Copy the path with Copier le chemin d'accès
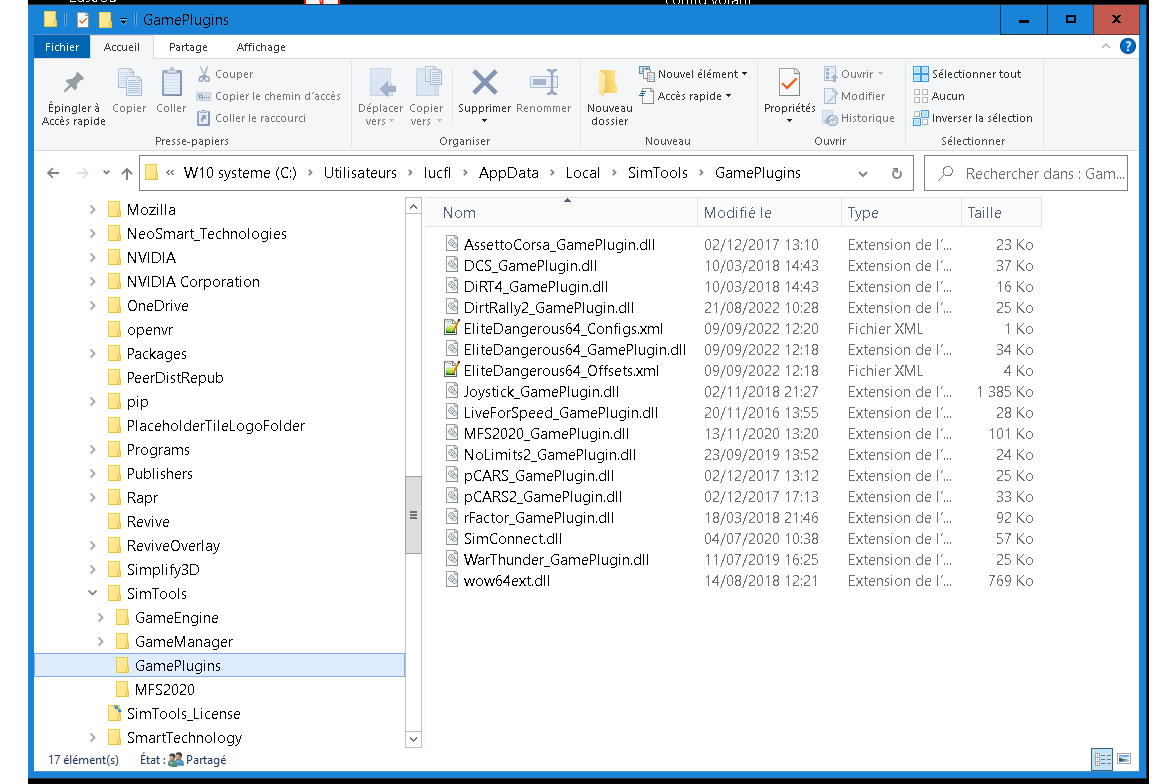The height and width of the screenshot is (784, 1176). 268,96
